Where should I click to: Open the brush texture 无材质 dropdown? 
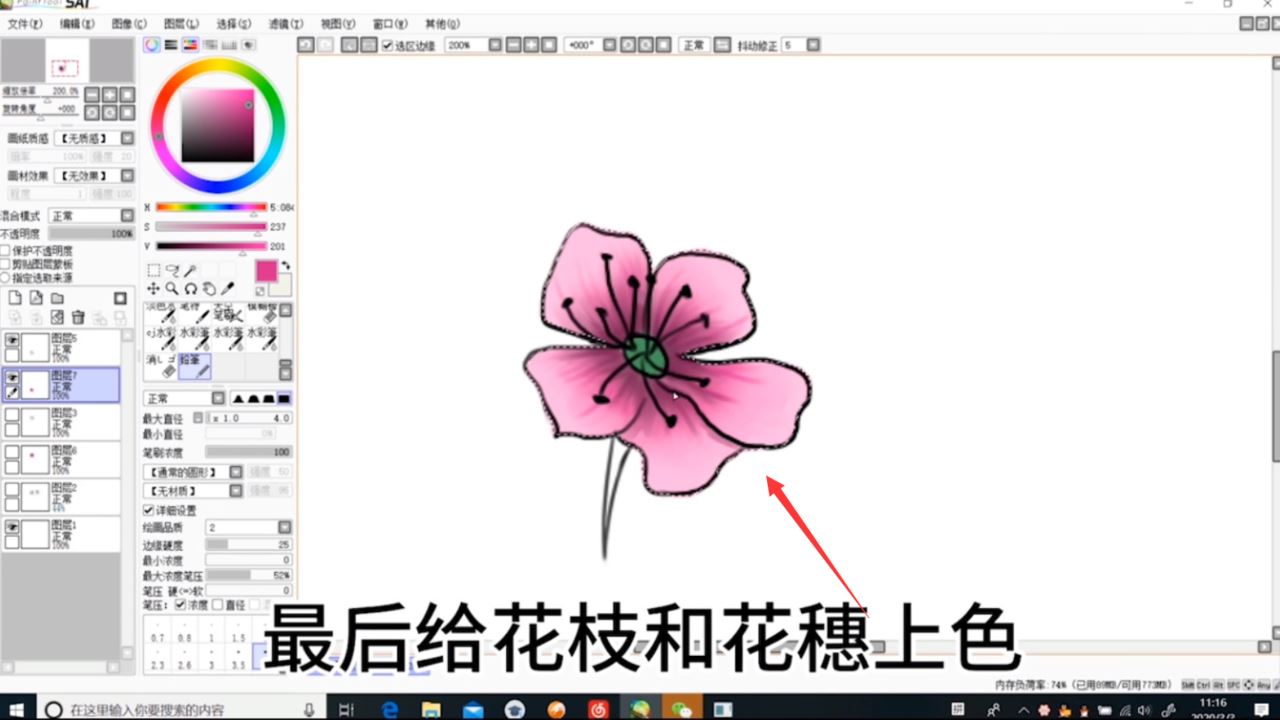193,491
